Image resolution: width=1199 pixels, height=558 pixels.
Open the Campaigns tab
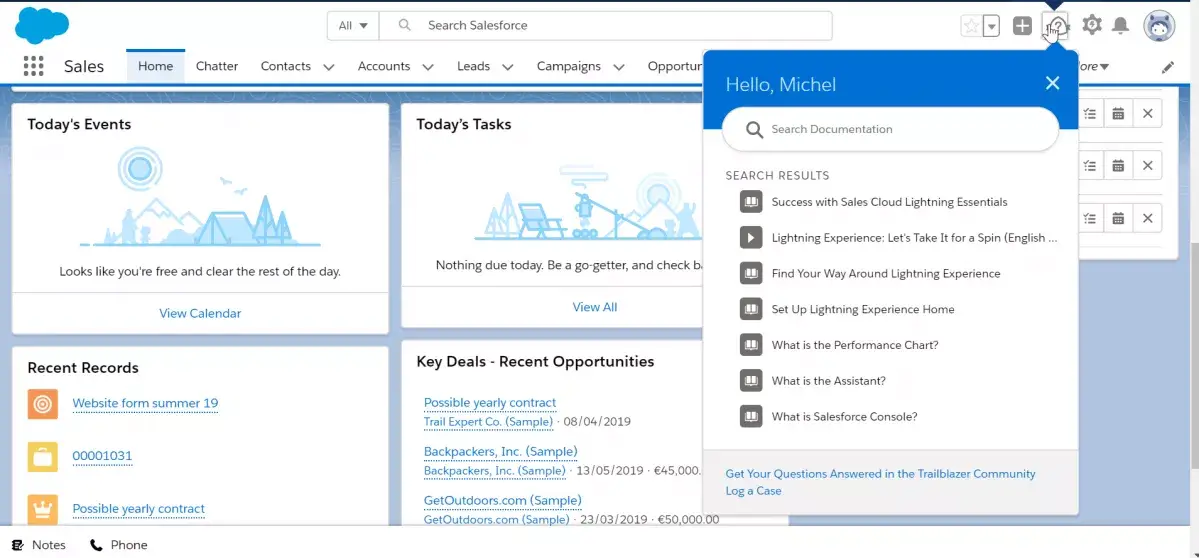pos(569,67)
